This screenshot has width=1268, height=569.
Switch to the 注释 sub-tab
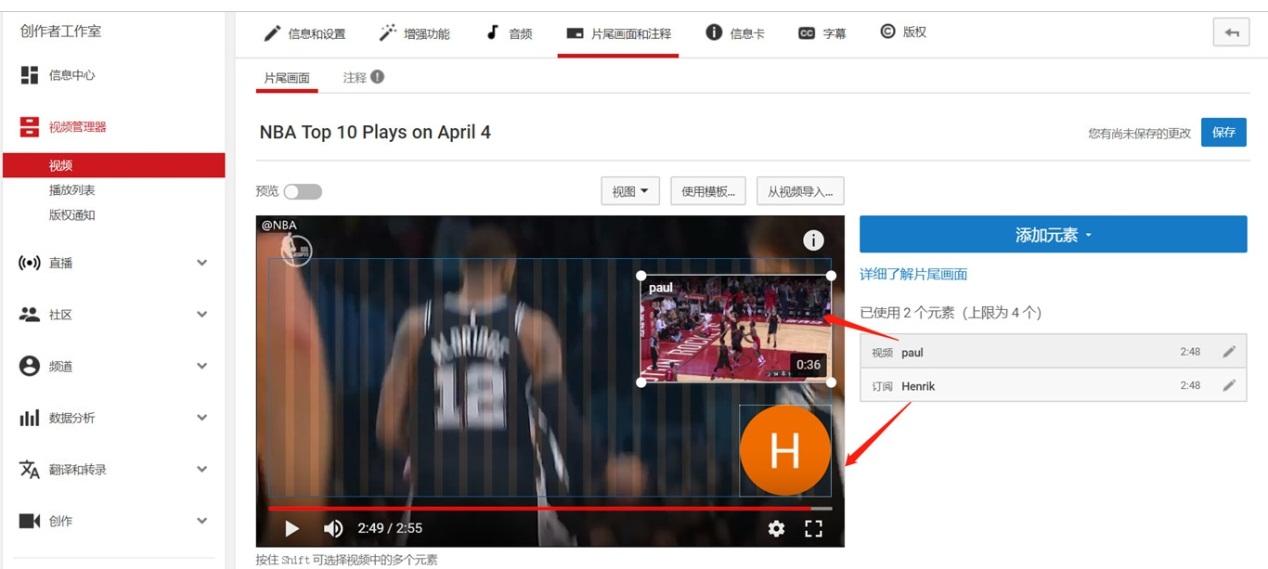pos(355,78)
